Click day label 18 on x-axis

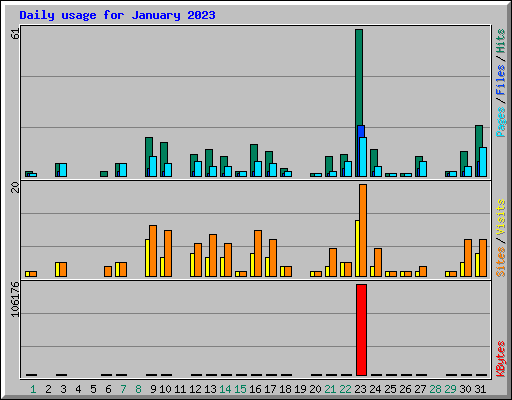[285, 389]
